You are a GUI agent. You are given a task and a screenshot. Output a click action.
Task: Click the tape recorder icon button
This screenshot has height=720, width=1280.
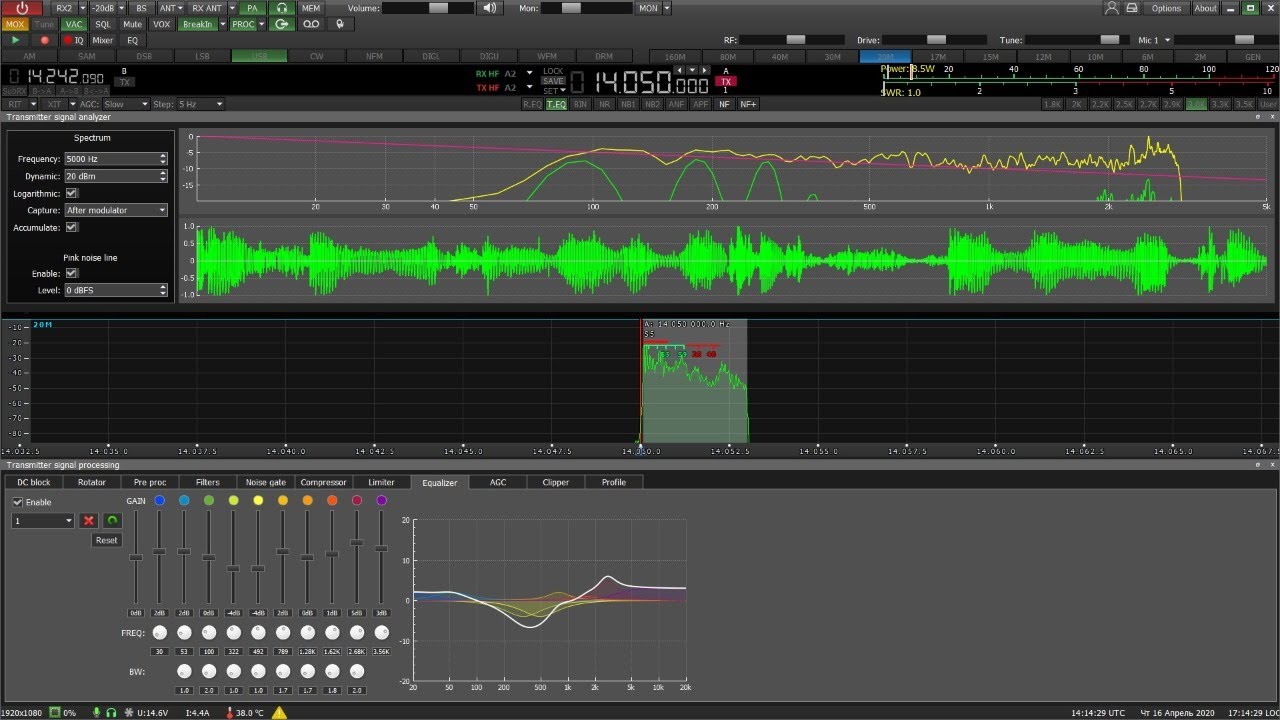pyautogui.click(x=311, y=24)
